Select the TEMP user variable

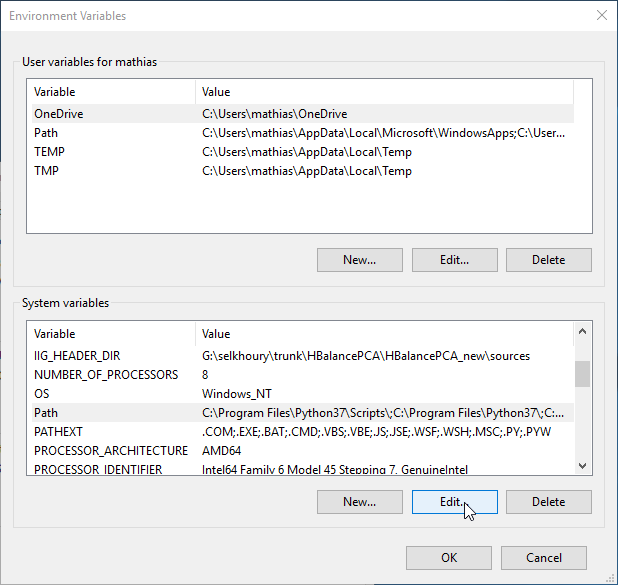pyautogui.click(x=303, y=152)
